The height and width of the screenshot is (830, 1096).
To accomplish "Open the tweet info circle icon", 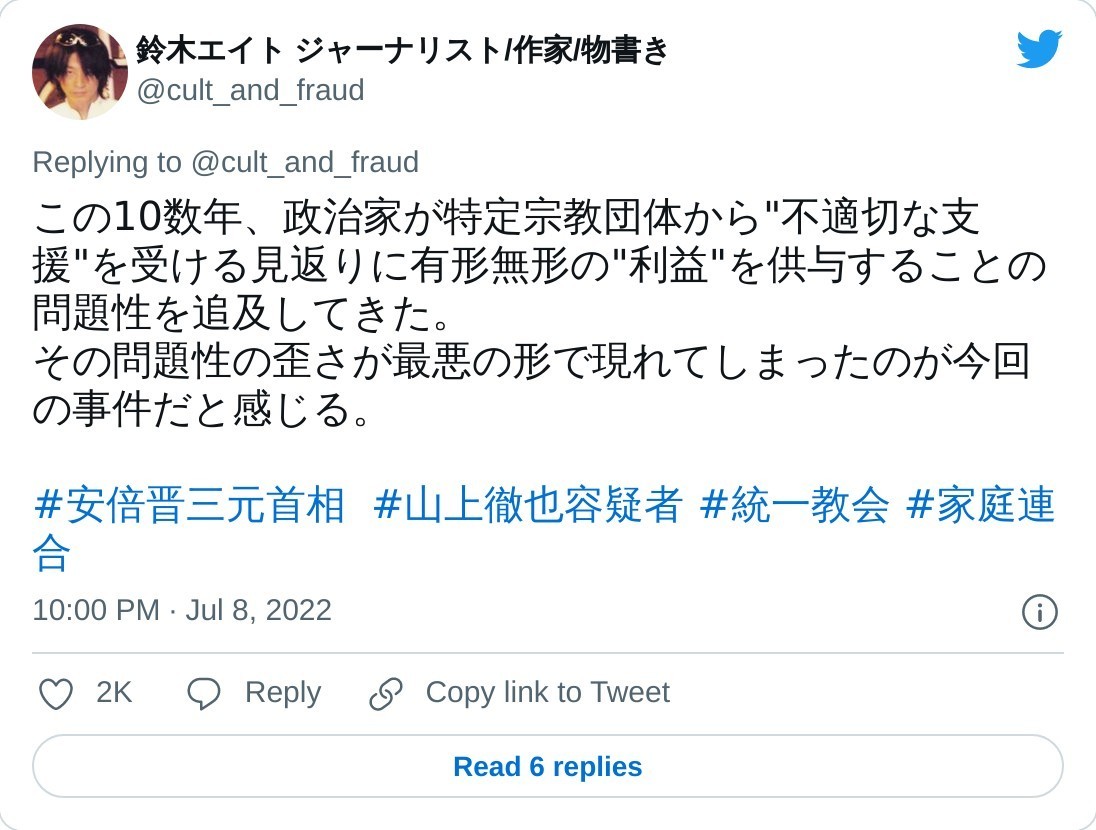I will click(1039, 612).
